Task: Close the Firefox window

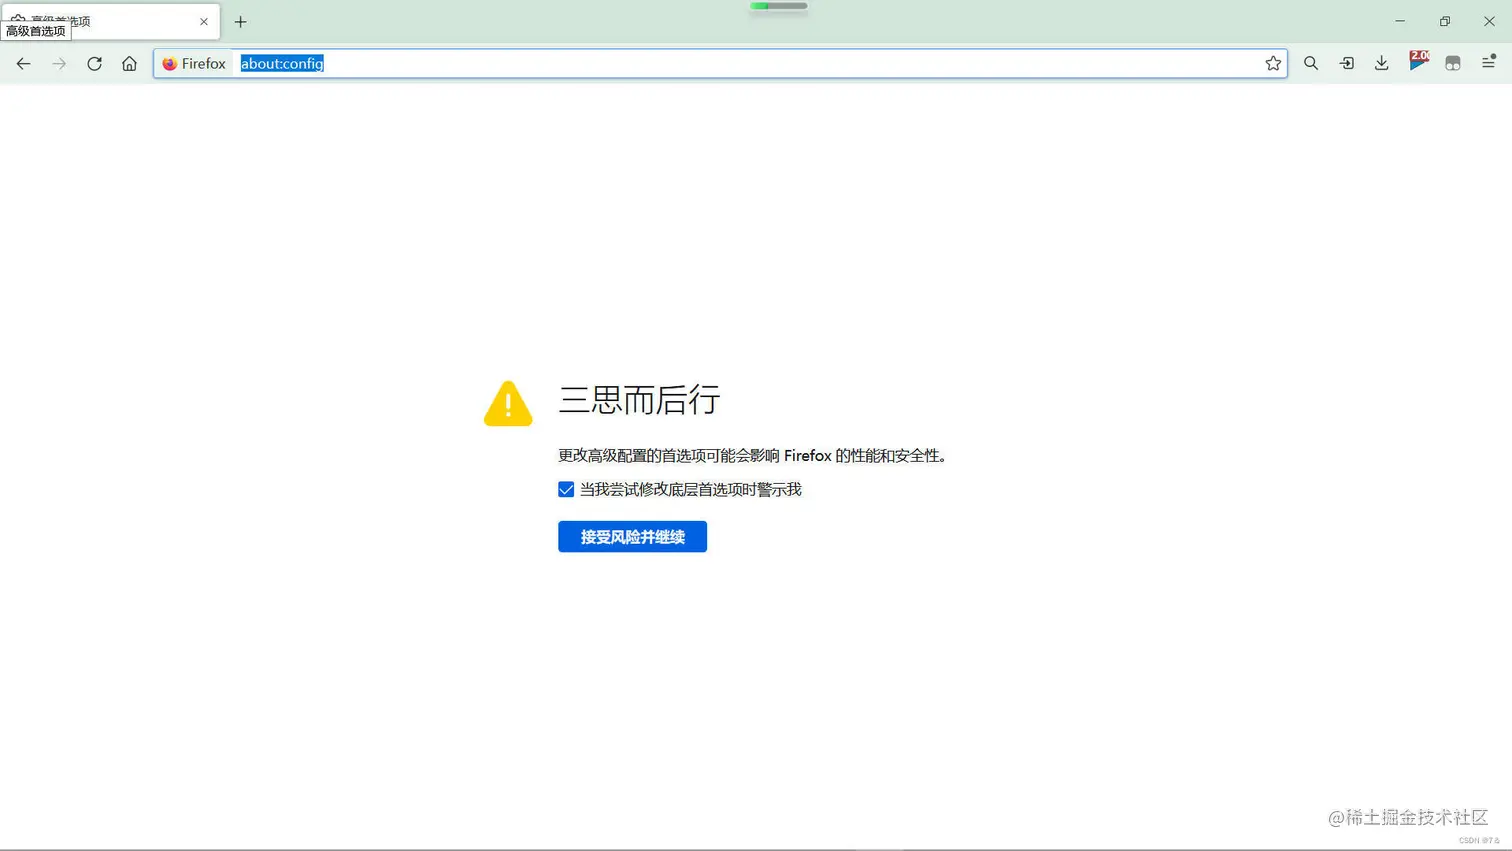Action: 1489,21
